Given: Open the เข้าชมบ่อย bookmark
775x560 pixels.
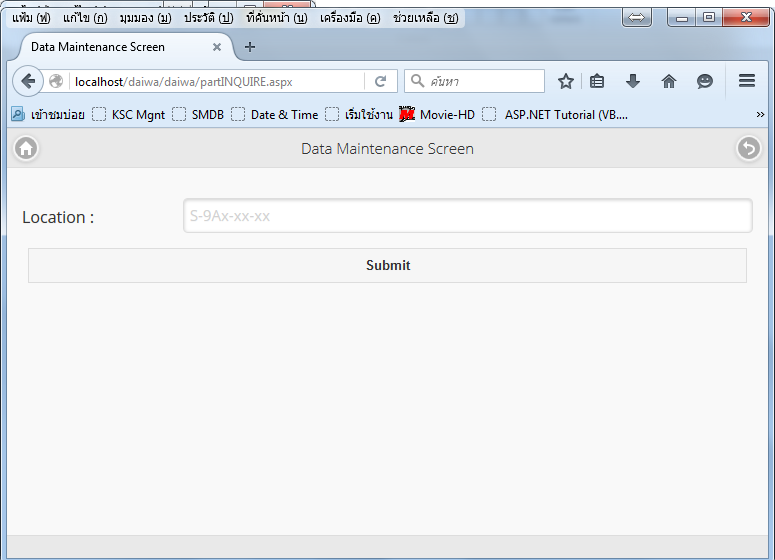Looking at the screenshot, I should (x=48, y=115).
